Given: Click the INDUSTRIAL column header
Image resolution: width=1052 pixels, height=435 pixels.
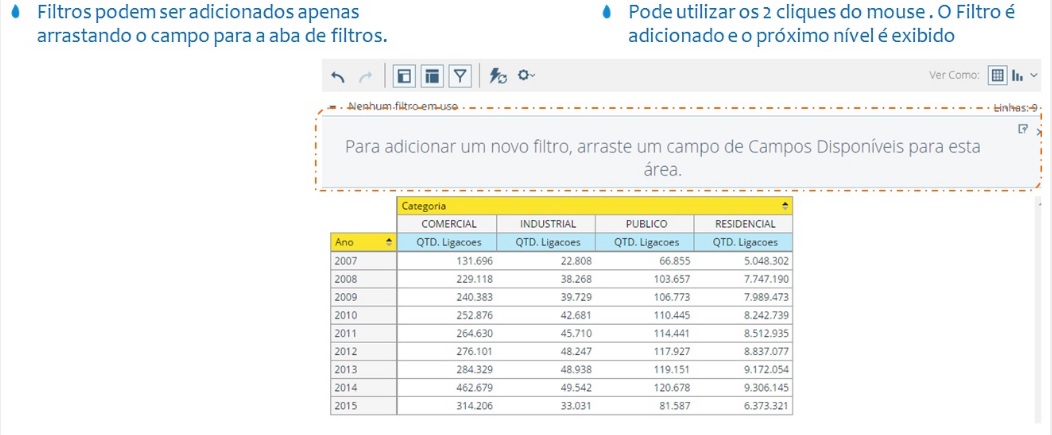Looking at the screenshot, I should click(545, 224).
